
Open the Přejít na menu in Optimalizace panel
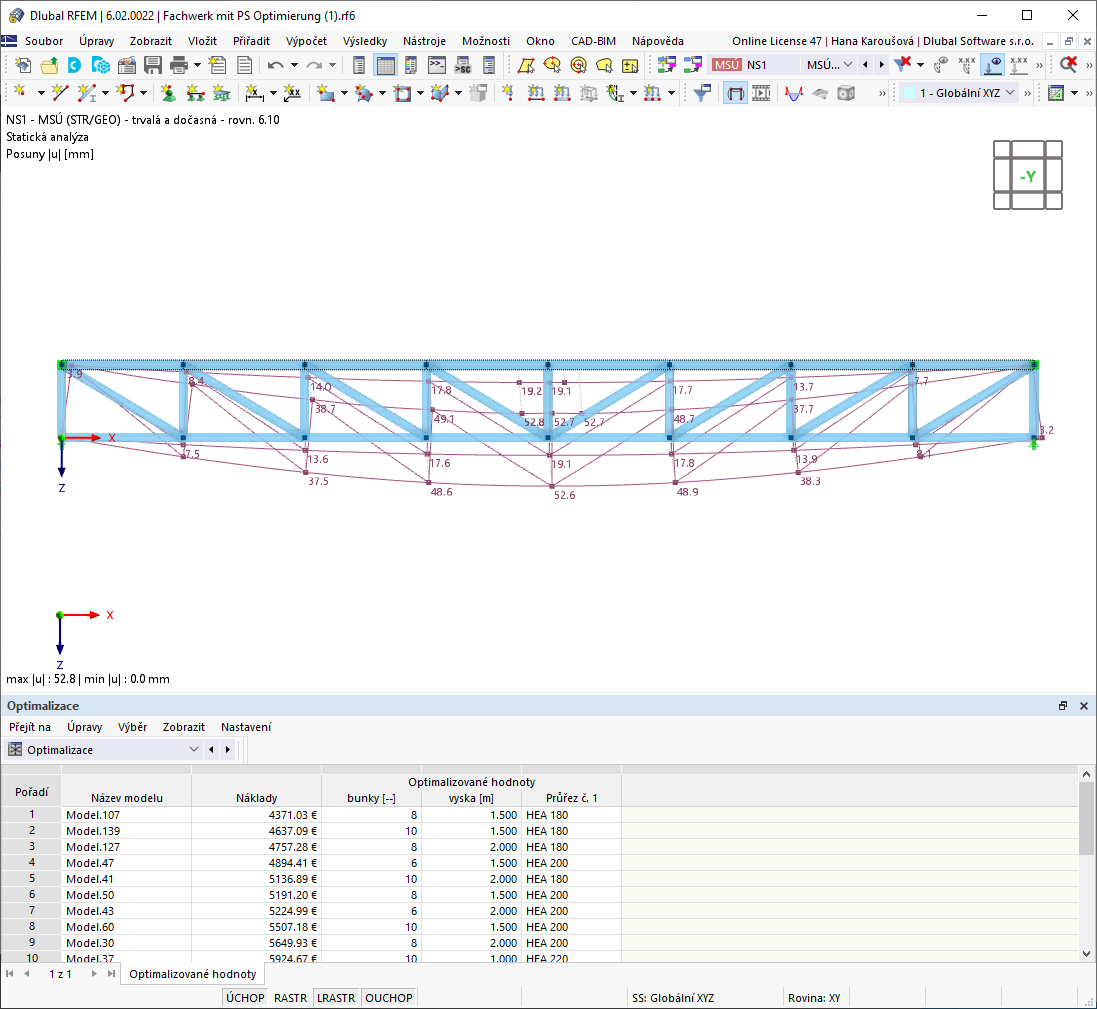click(x=29, y=727)
